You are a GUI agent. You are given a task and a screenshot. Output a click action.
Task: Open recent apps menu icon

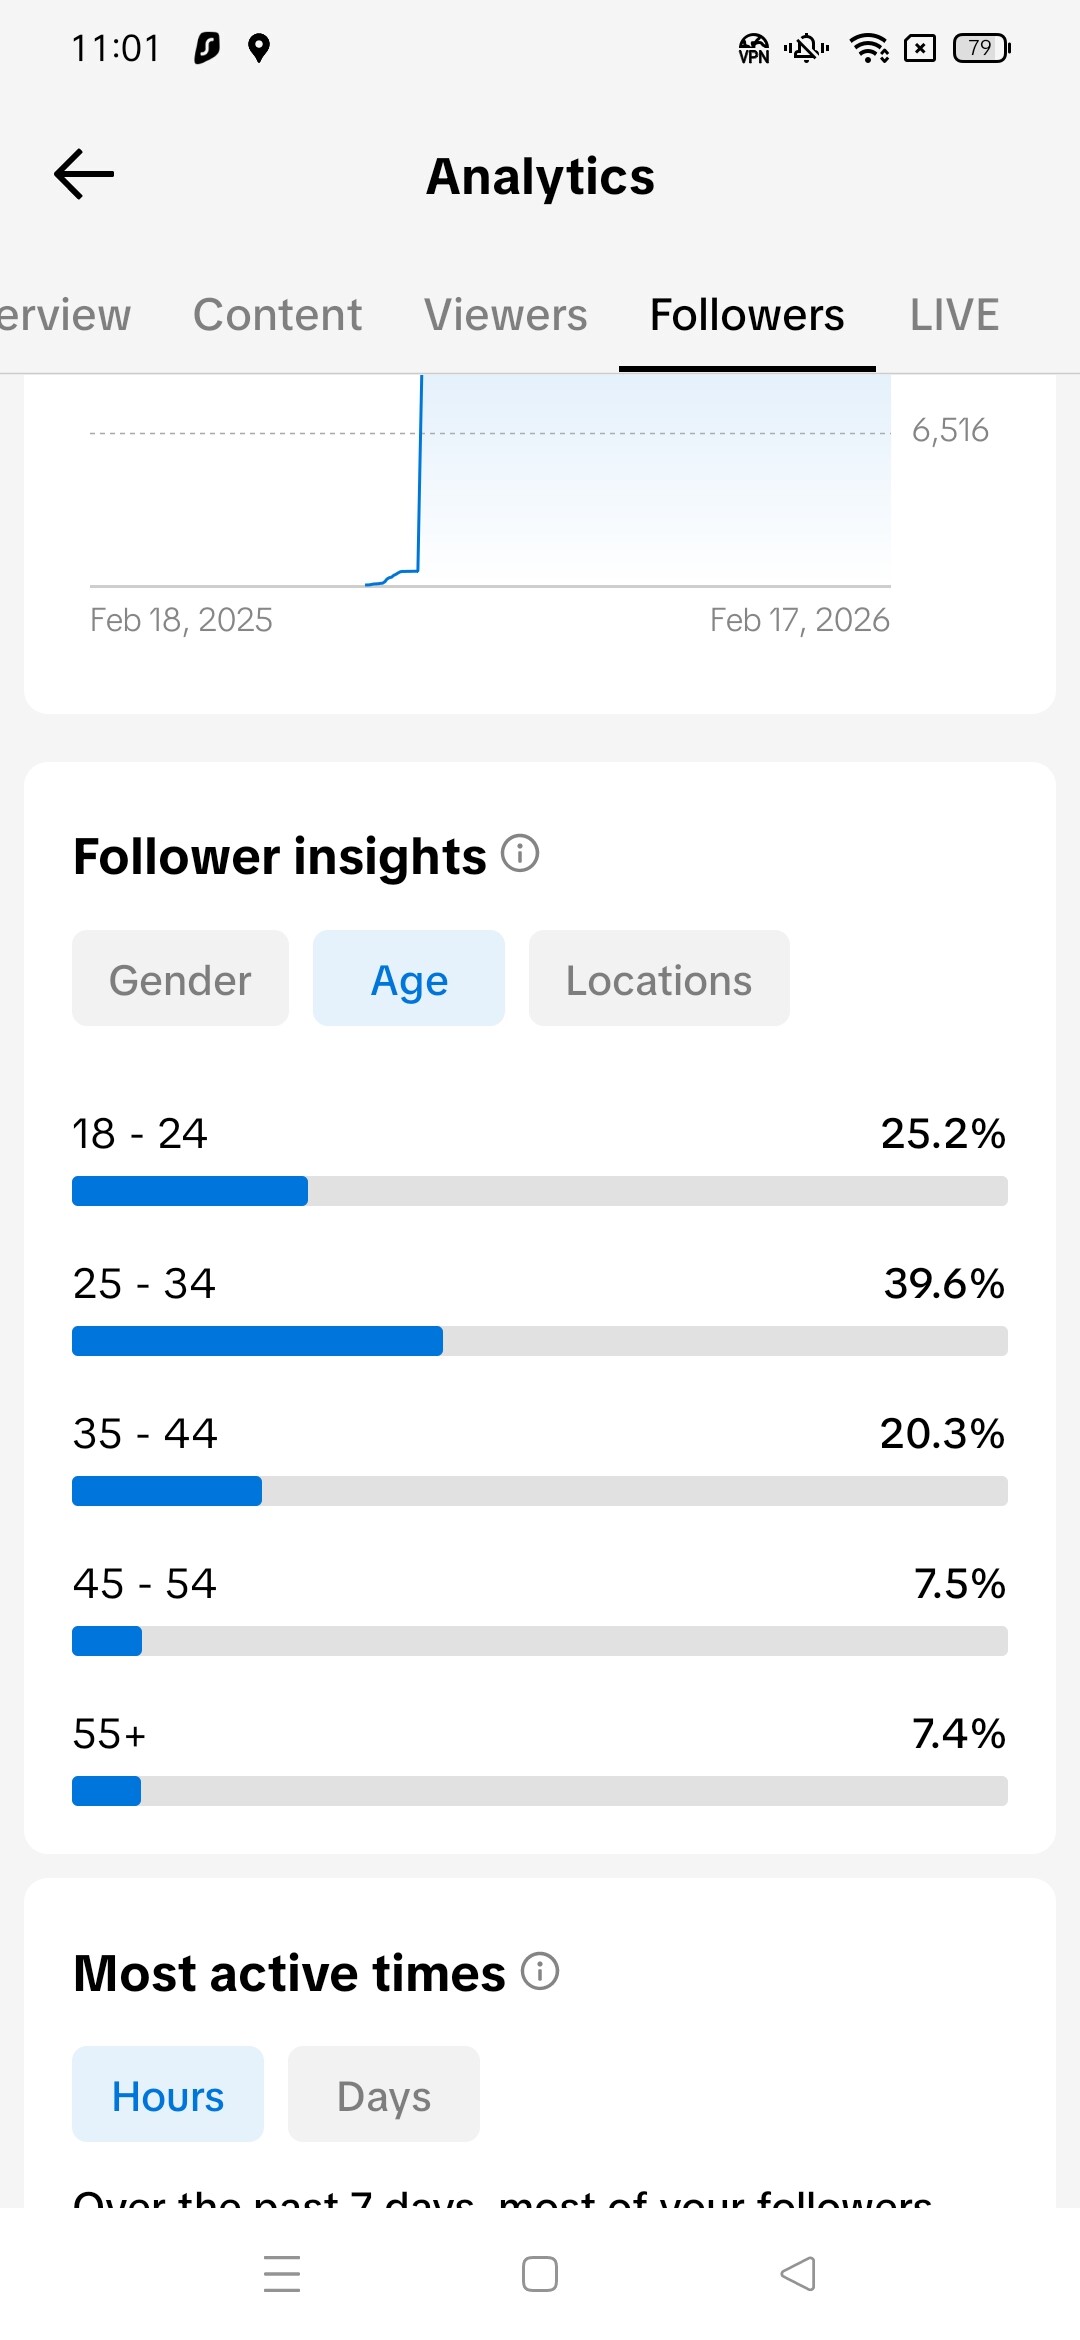point(282,2273)
